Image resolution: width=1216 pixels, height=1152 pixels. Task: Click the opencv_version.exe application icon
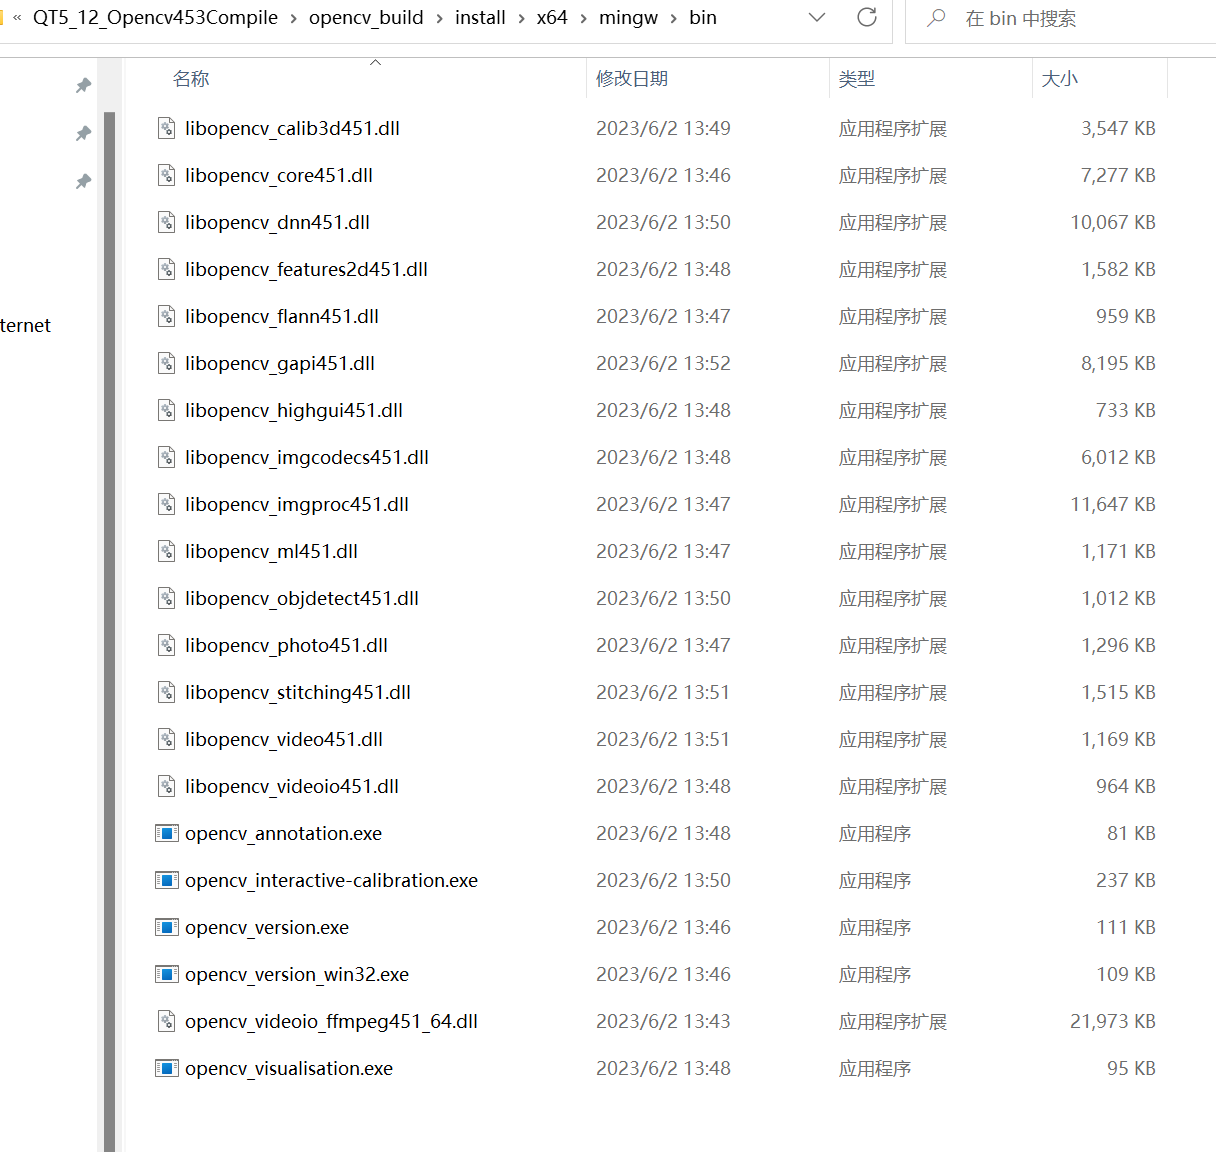166,927
